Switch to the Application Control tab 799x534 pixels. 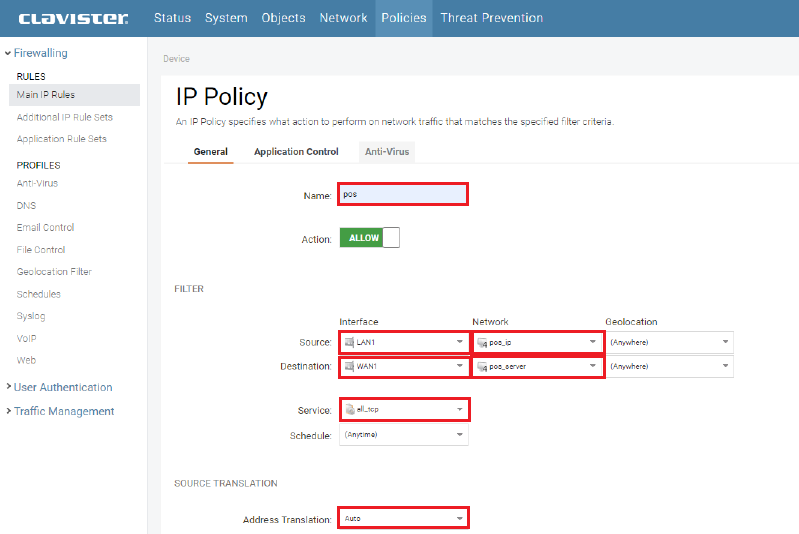coord(296,152)
